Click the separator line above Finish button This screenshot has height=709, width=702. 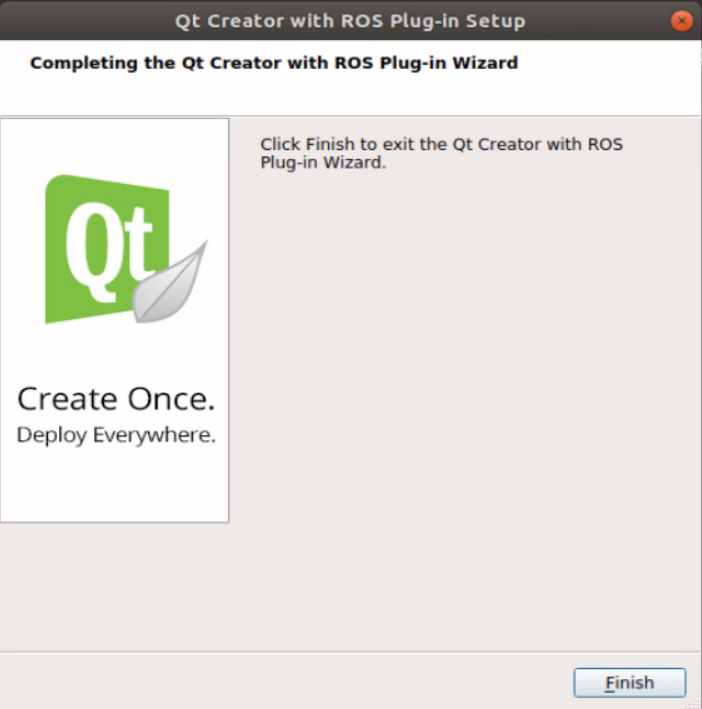pyautogui.click(x=350, y=652)
